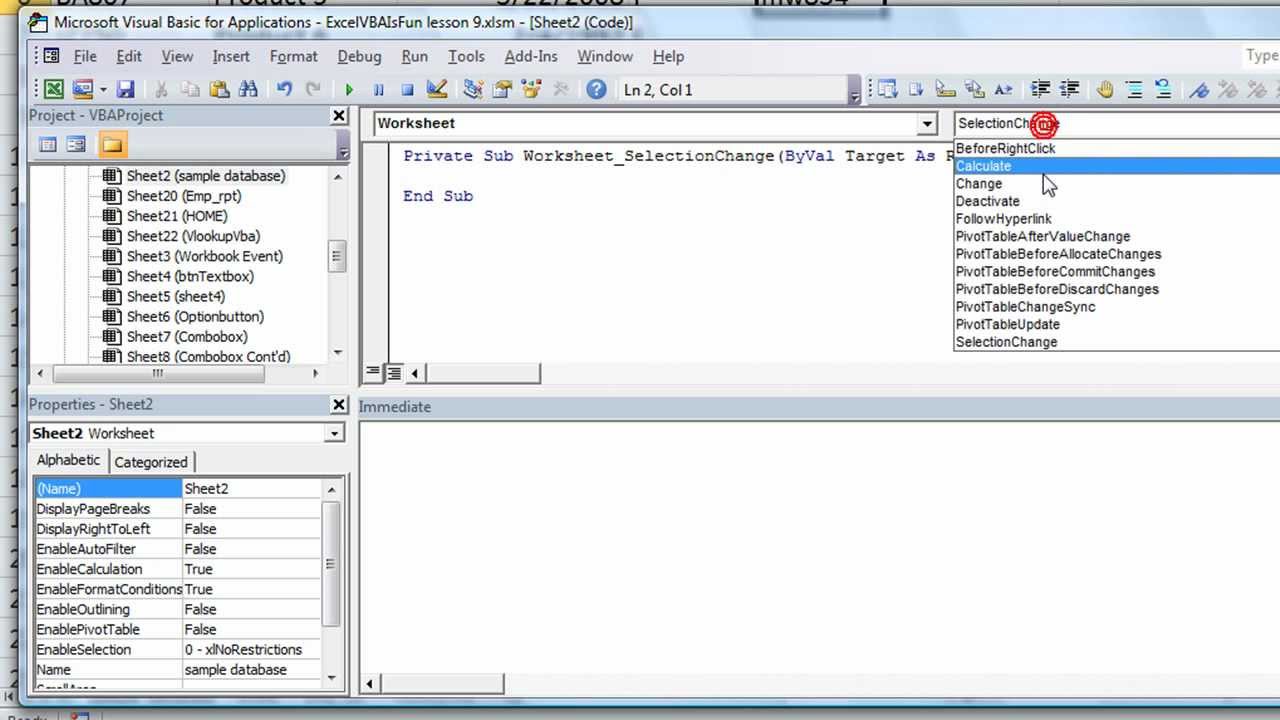This screenshot has width=1280, height=720.
Task: Toggle Bookmark with the blue flag icon
Action: tap(1199, 90)
